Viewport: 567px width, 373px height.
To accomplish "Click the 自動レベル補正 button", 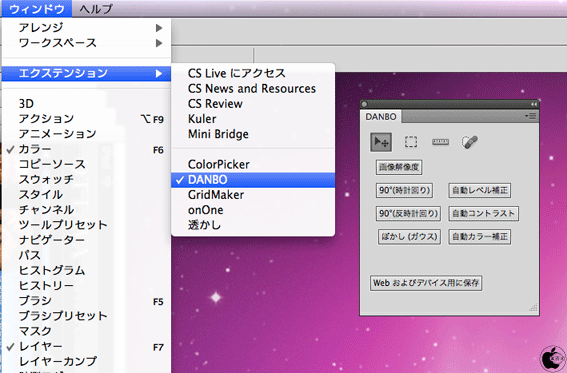I will (480, 190).
